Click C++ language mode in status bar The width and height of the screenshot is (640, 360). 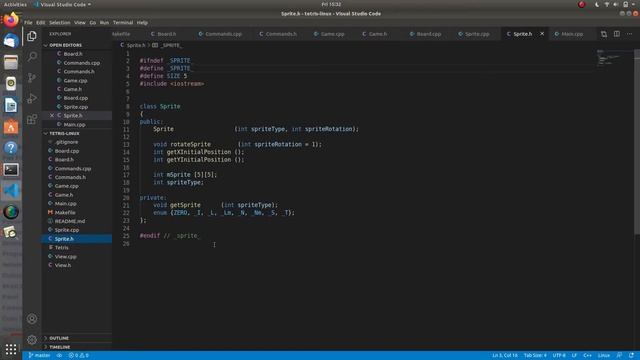pos(587,356)
